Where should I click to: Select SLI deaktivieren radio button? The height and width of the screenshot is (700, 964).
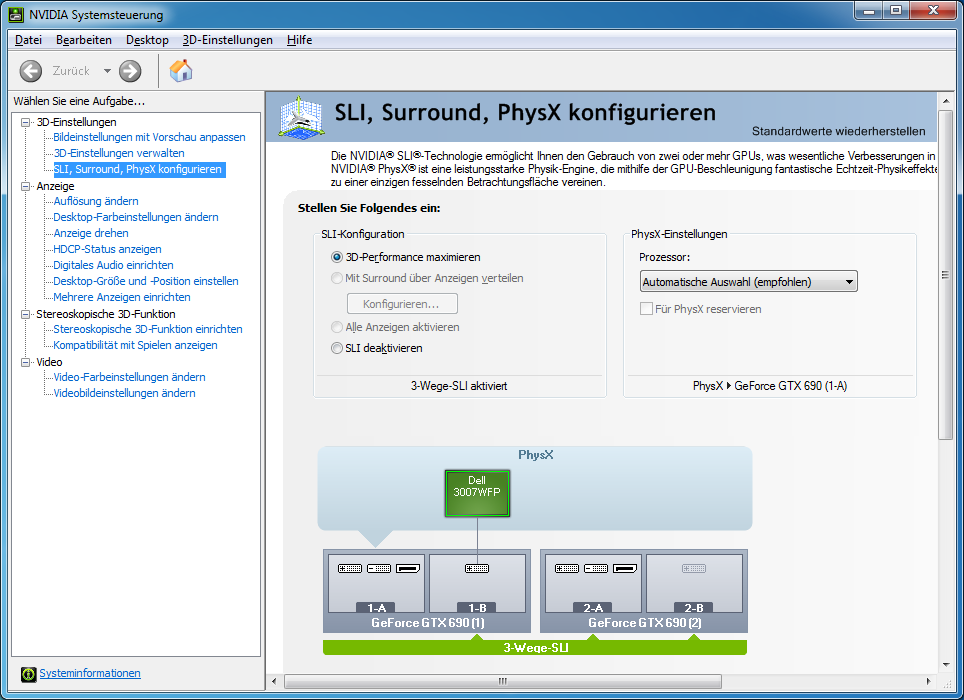(337, 348)
